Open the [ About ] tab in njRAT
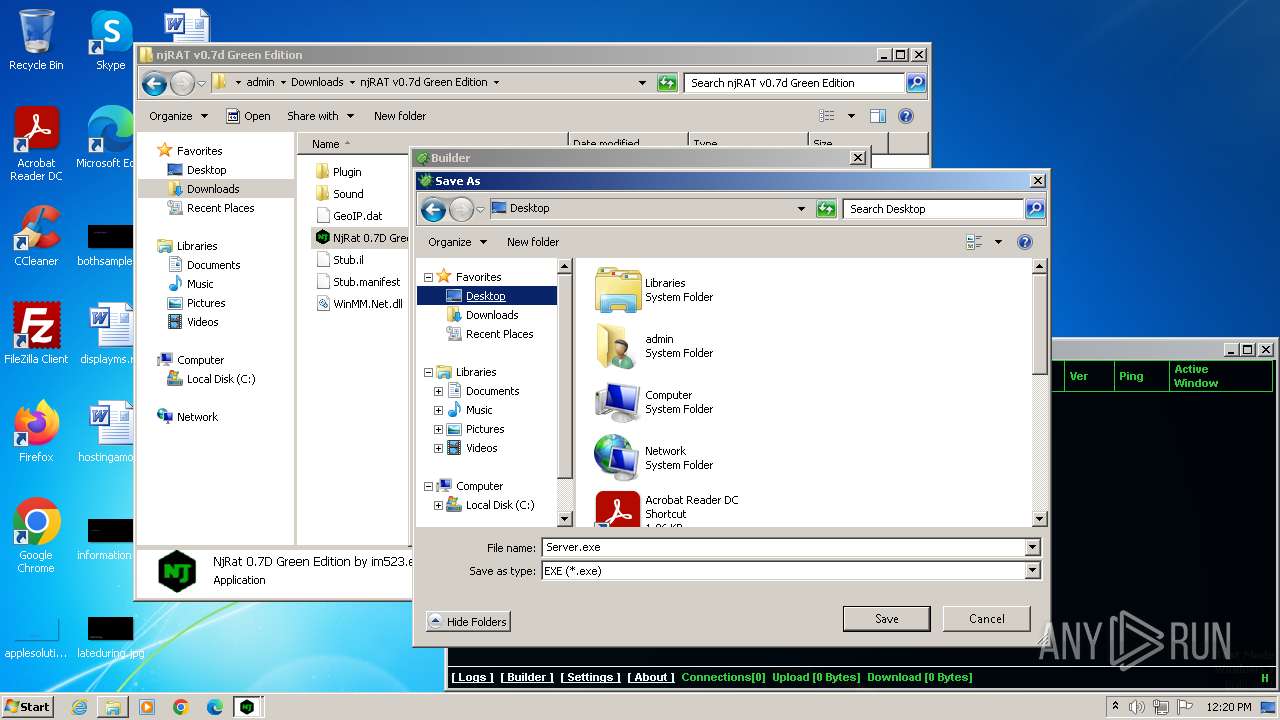This screenshot has height=720, width=1280. coord(650,677)
